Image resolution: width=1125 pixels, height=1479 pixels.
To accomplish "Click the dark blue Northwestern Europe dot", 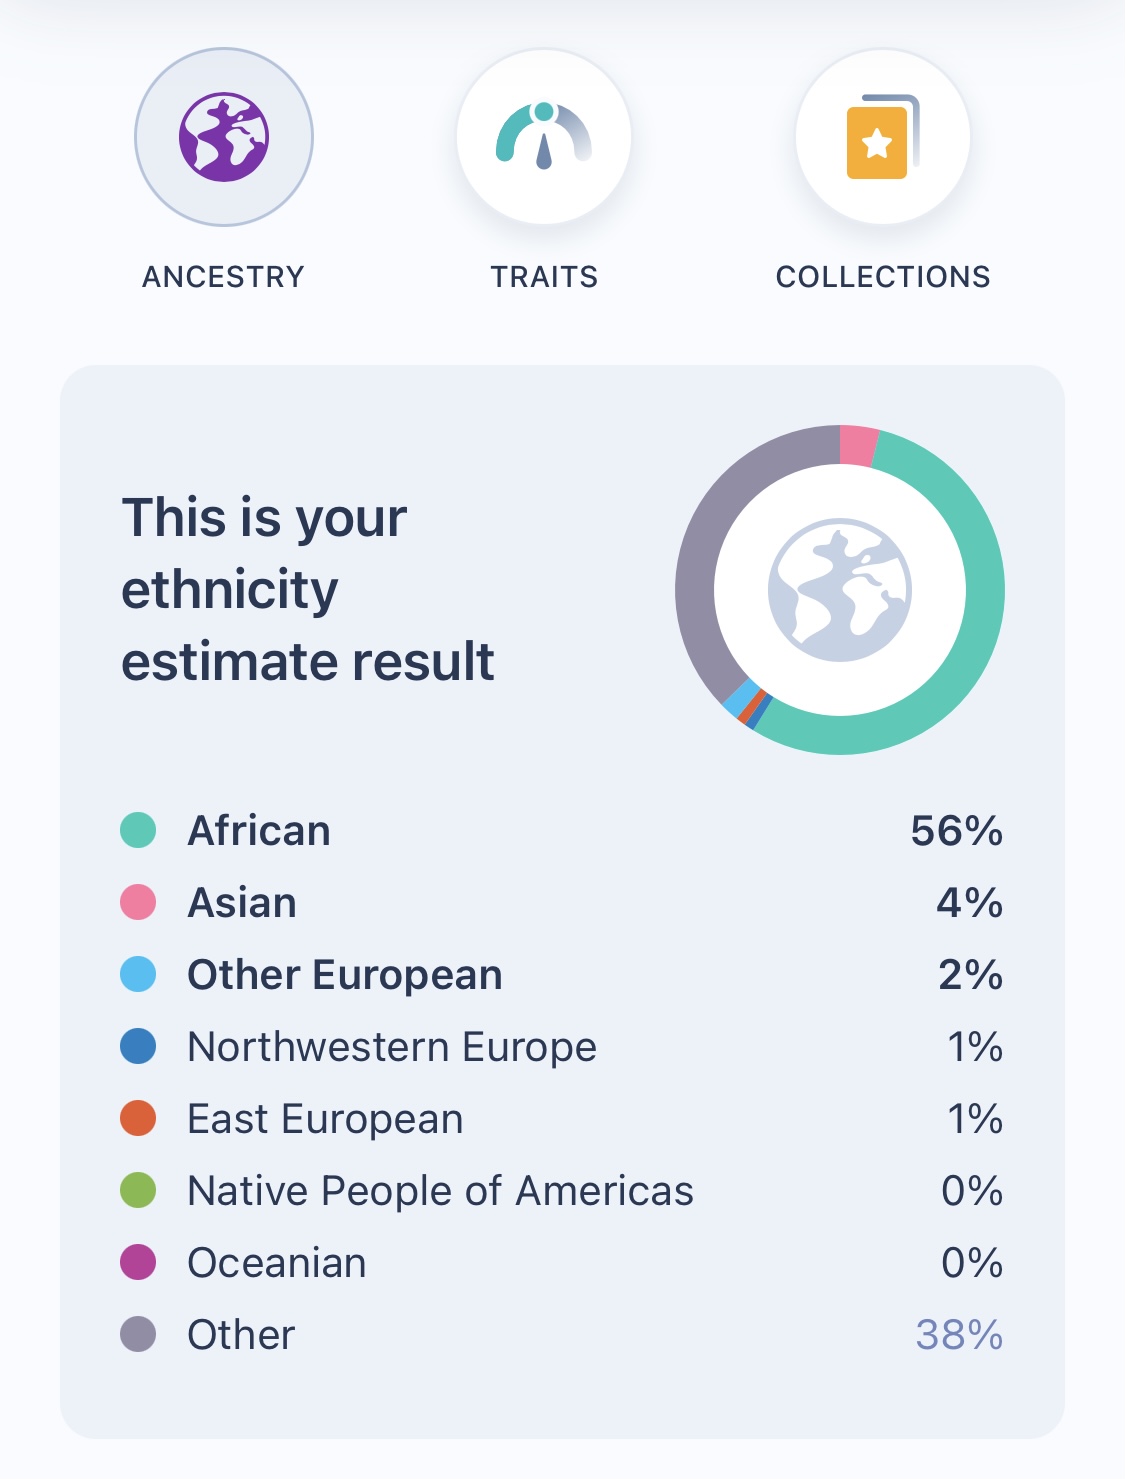I will tap(138, 1046).
